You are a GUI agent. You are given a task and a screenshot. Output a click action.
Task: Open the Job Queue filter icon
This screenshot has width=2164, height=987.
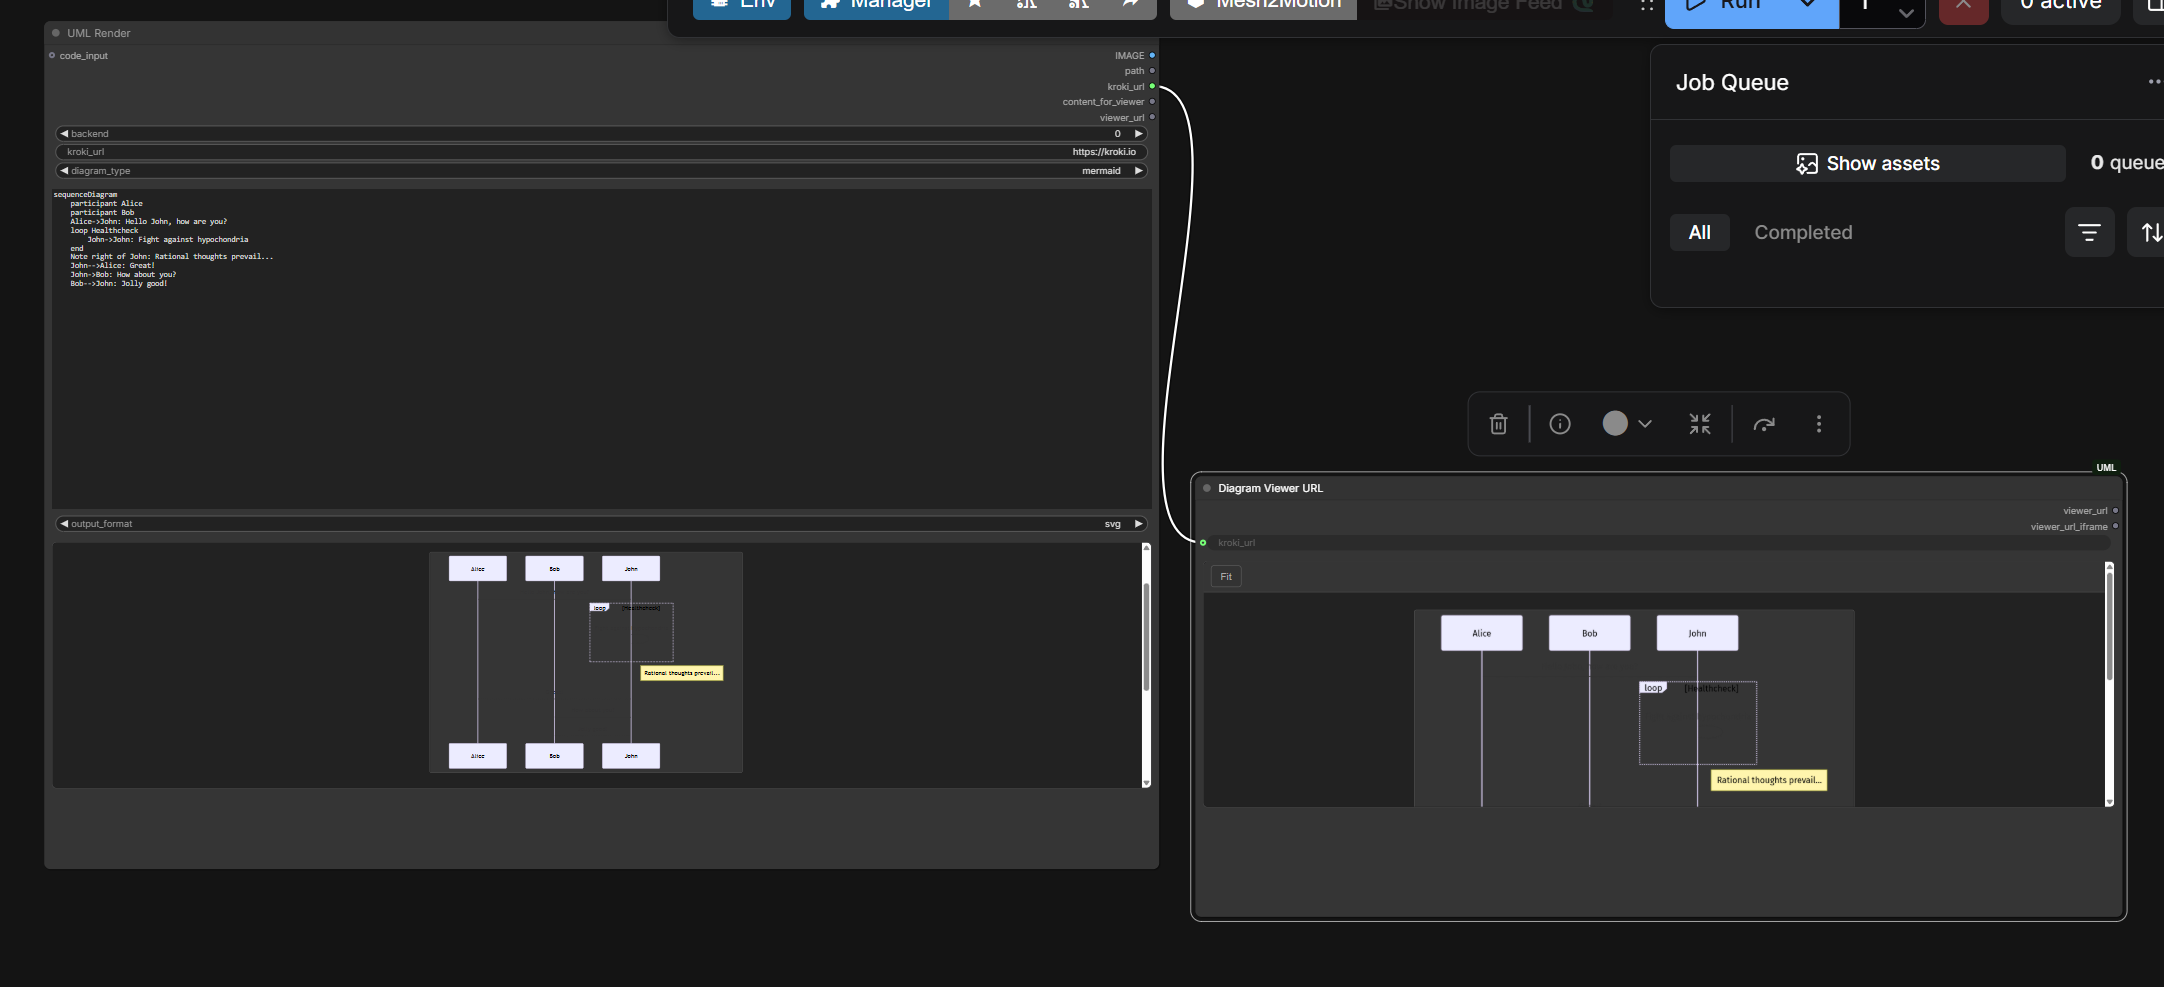pyautogui.click(x=2089, y=233)
